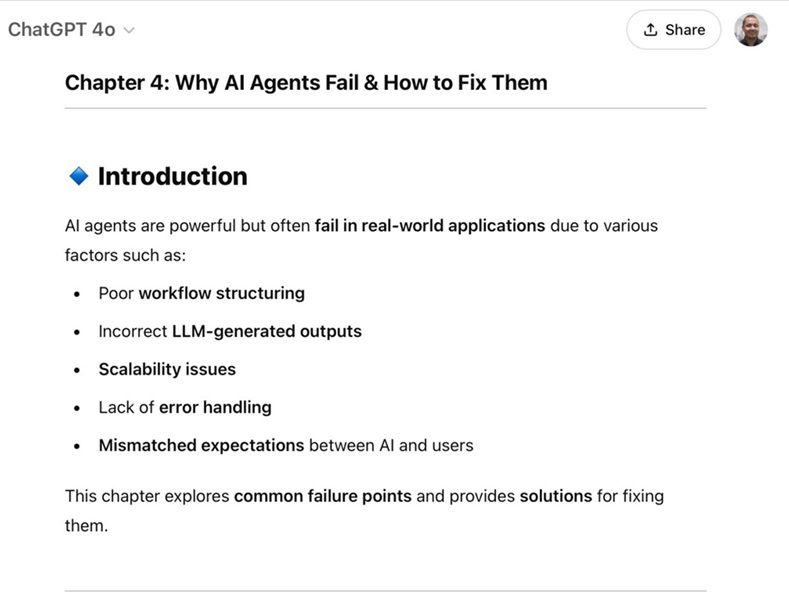Select the Introduction heading text
Screen dimensions: 789x600
click(172, 176)
